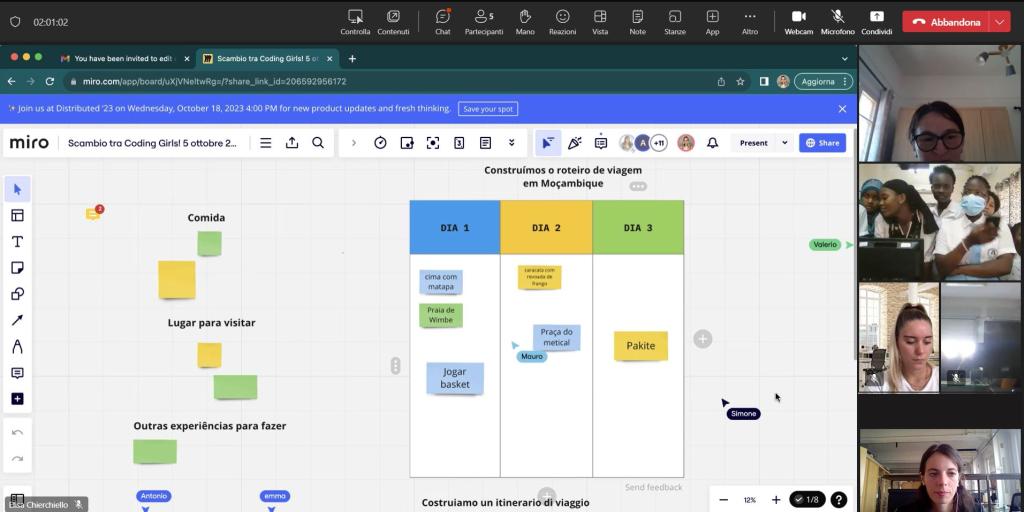Viewport: 1024px width, 512px height.
Task: Open the Altro more options menu
Action: pyautogui.click(x=750, y=22)
